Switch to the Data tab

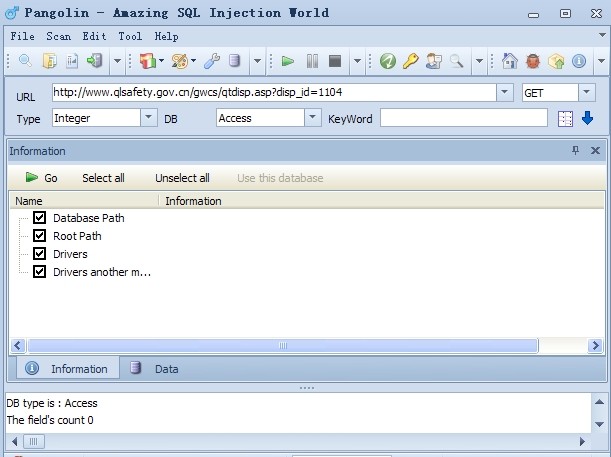click(155, 368)
